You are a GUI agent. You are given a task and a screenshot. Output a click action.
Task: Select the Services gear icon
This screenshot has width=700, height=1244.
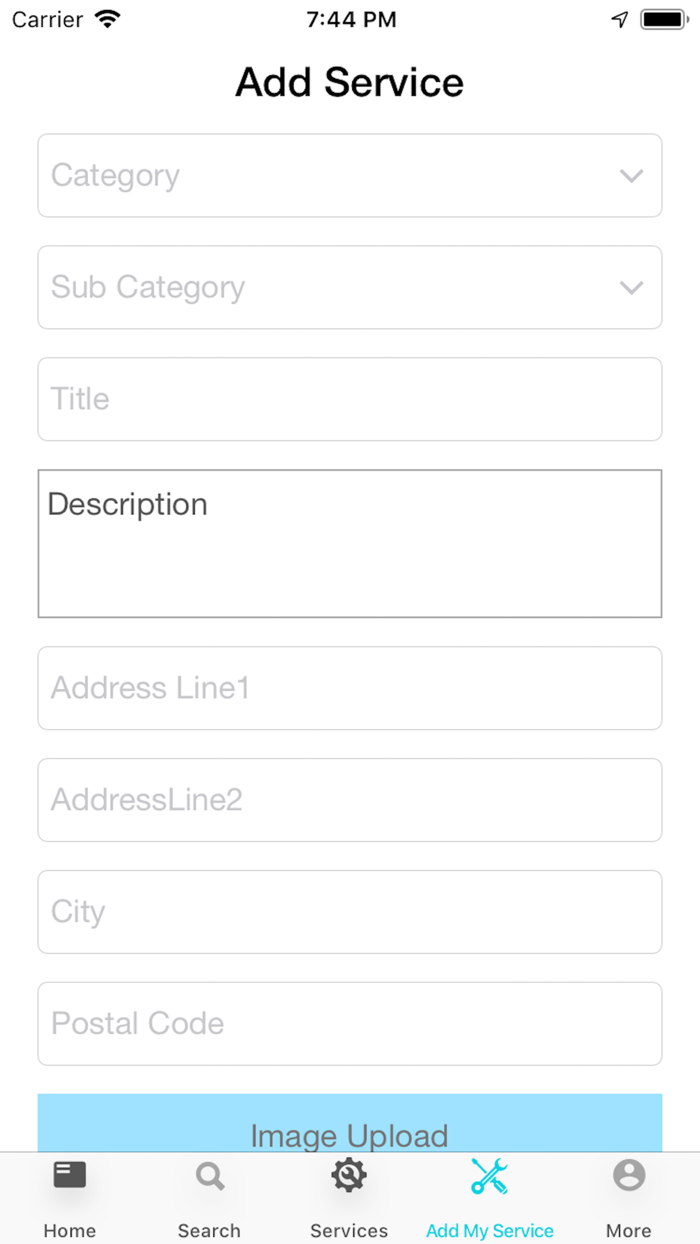tap(349, 1175)
